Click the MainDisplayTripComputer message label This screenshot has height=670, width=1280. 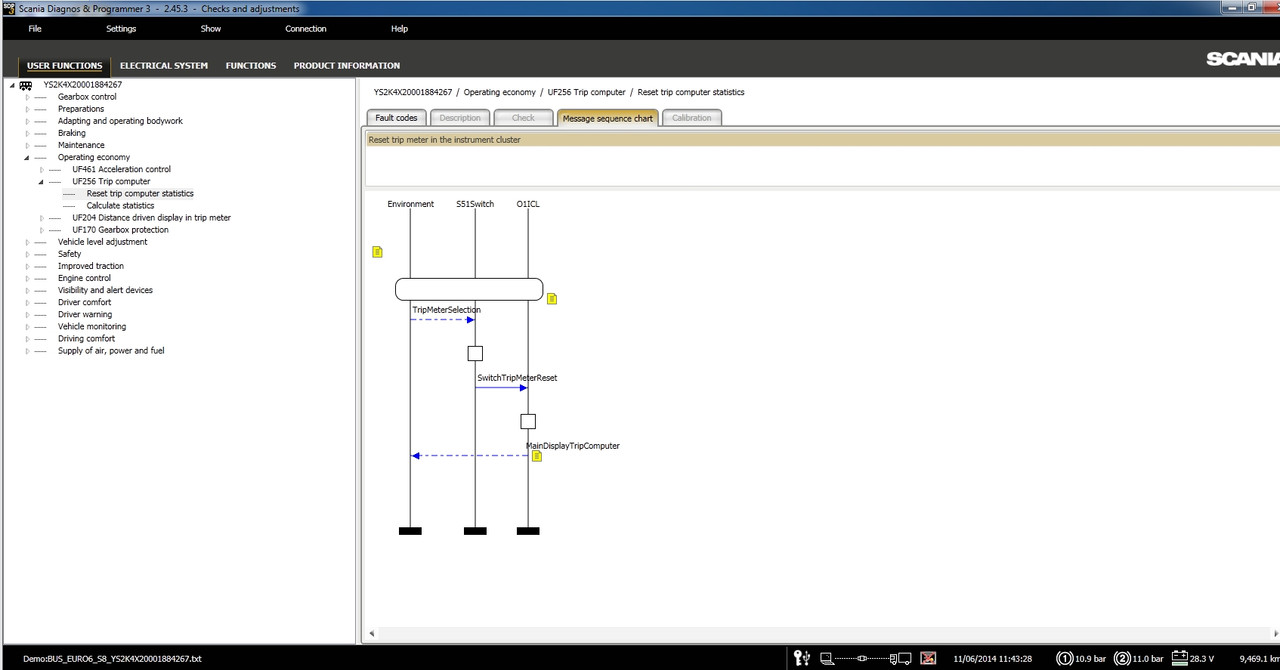(573, 446)
